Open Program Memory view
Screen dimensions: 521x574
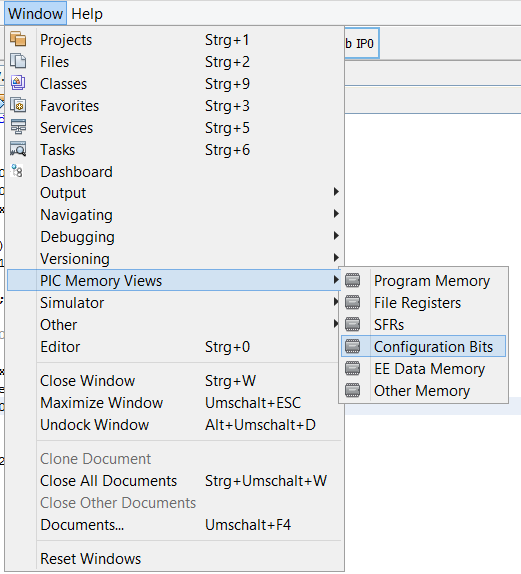424,280
